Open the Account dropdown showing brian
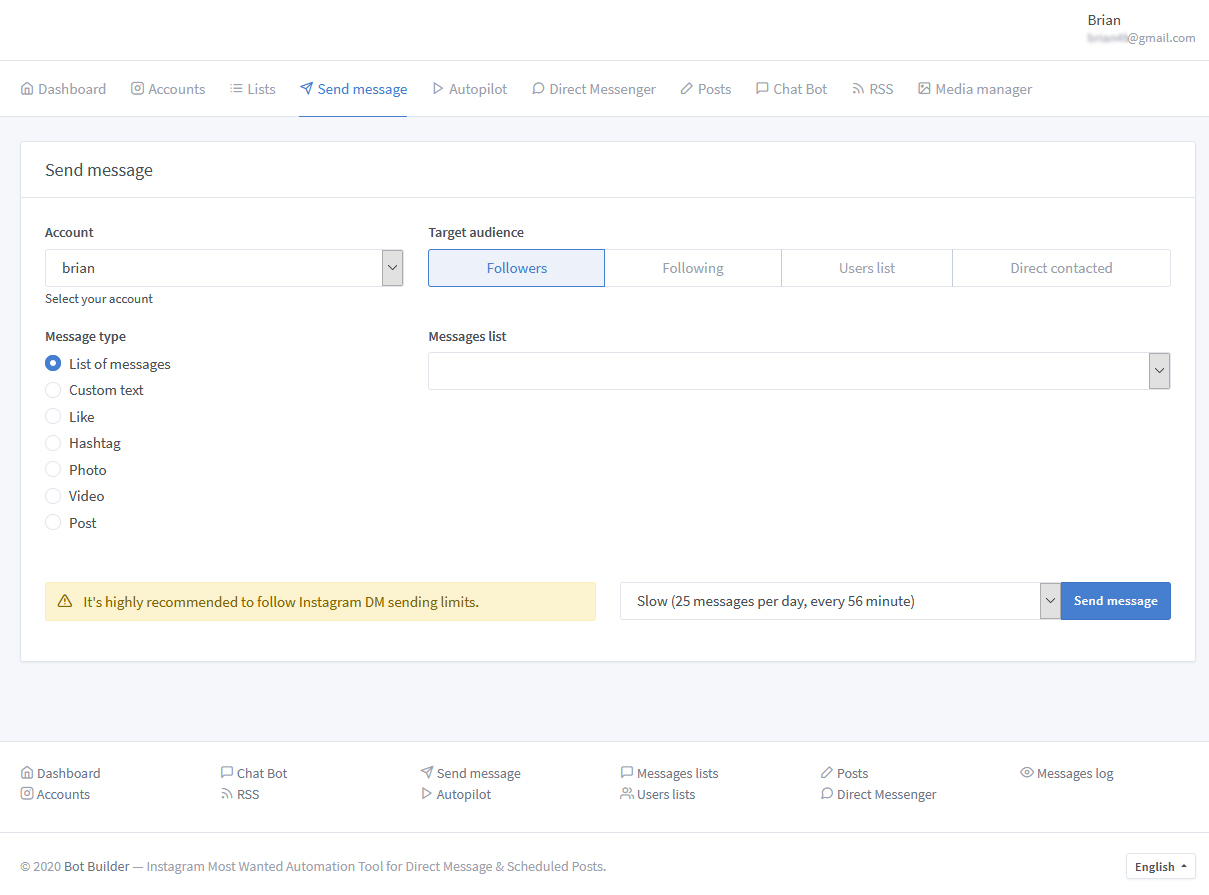The width and height of the screenshot is (1209, 895). [224, 268]
